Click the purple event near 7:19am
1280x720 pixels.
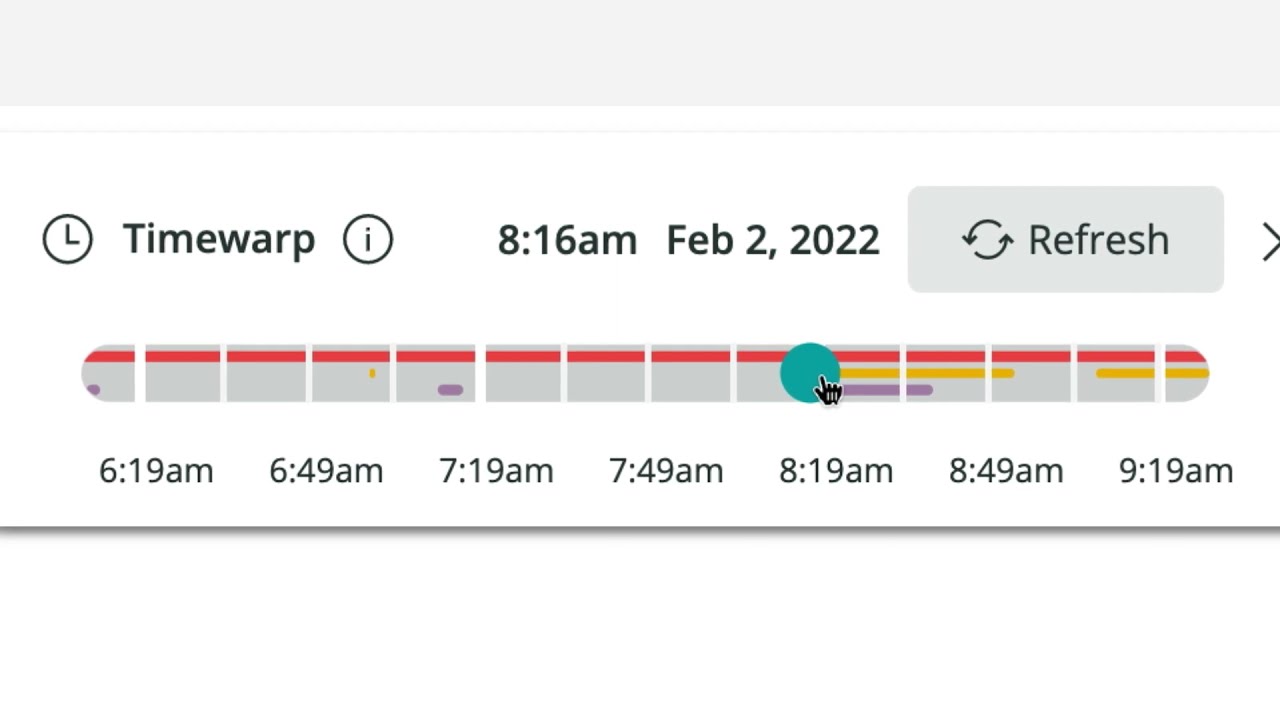(x=450, y=390)
